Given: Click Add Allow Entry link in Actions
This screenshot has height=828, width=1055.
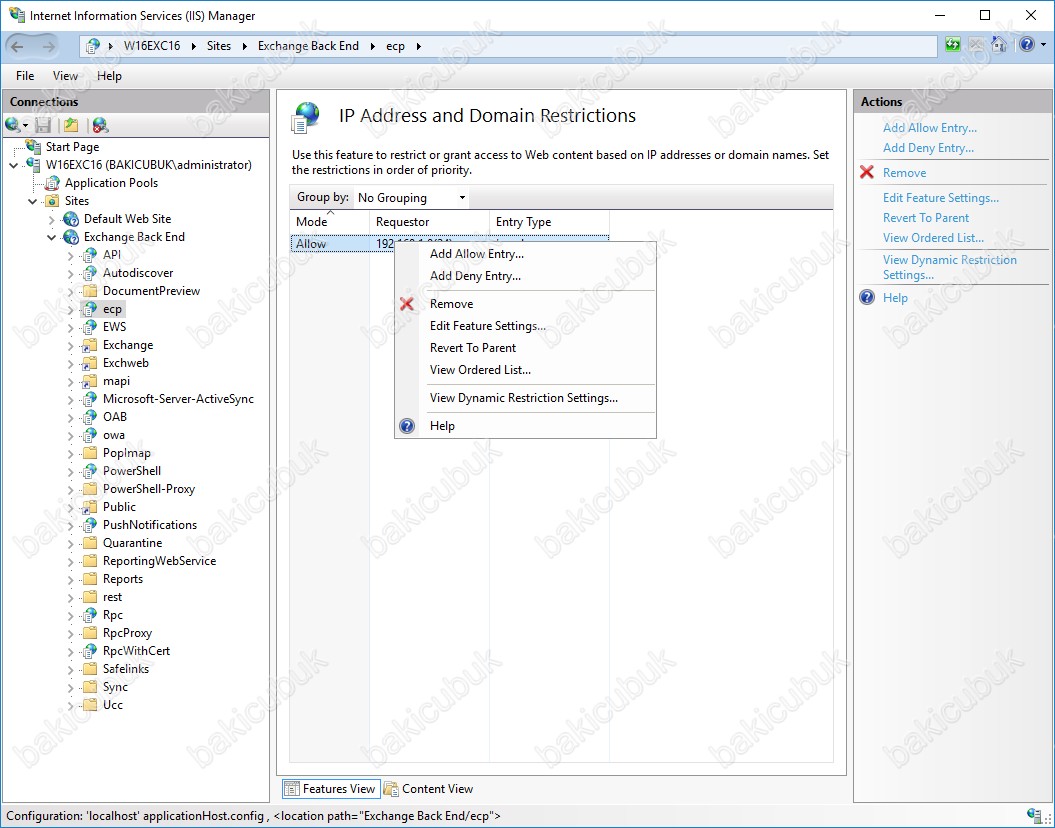Looking at the screenshot, I should click(930, 128).
